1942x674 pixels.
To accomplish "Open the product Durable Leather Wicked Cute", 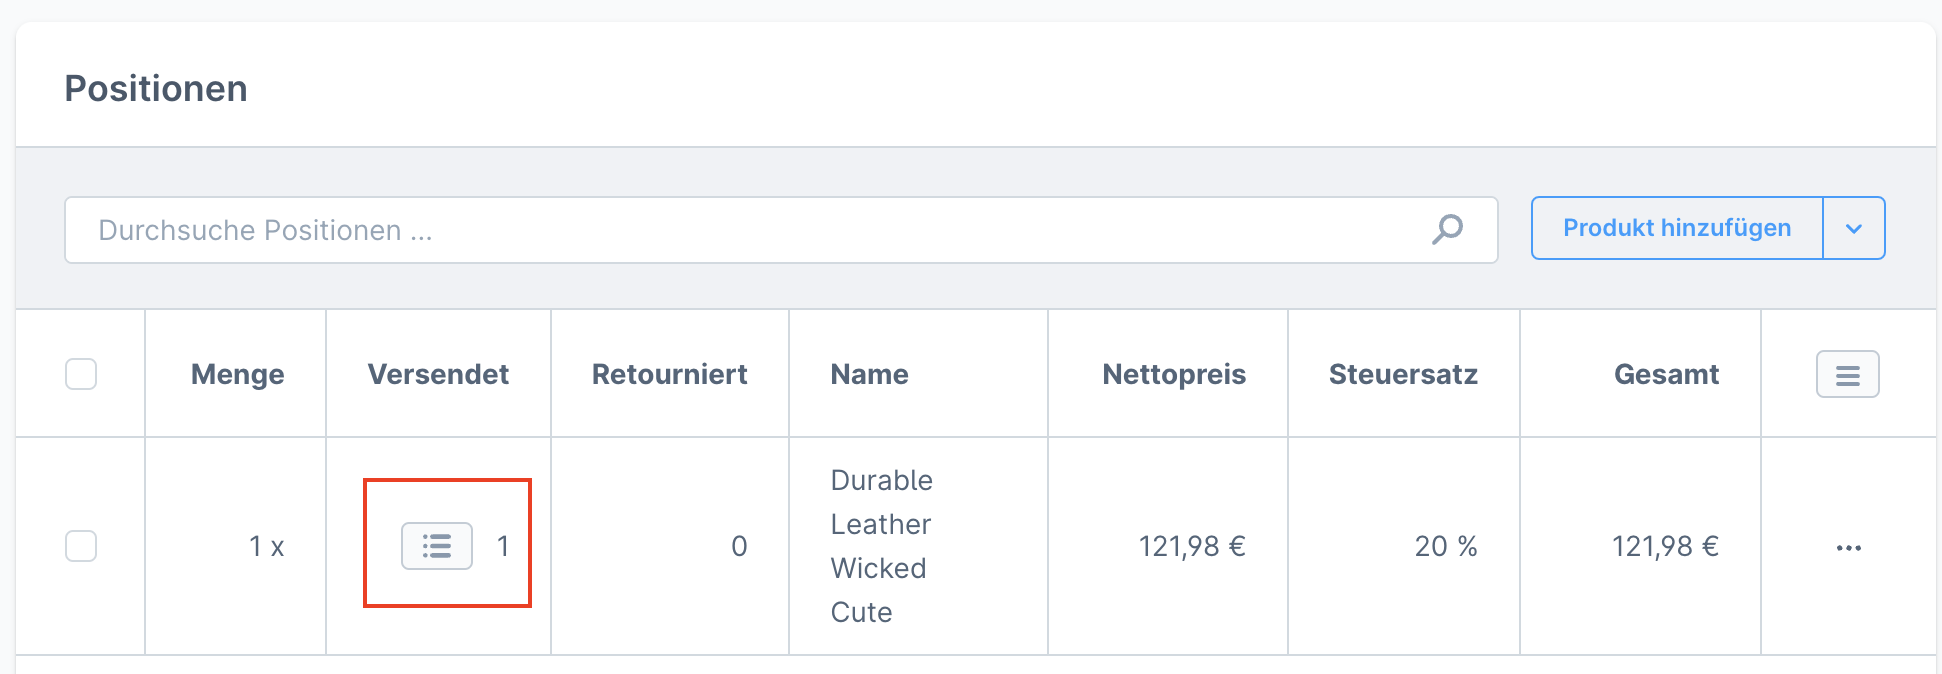I will click(x=881, y=546).
